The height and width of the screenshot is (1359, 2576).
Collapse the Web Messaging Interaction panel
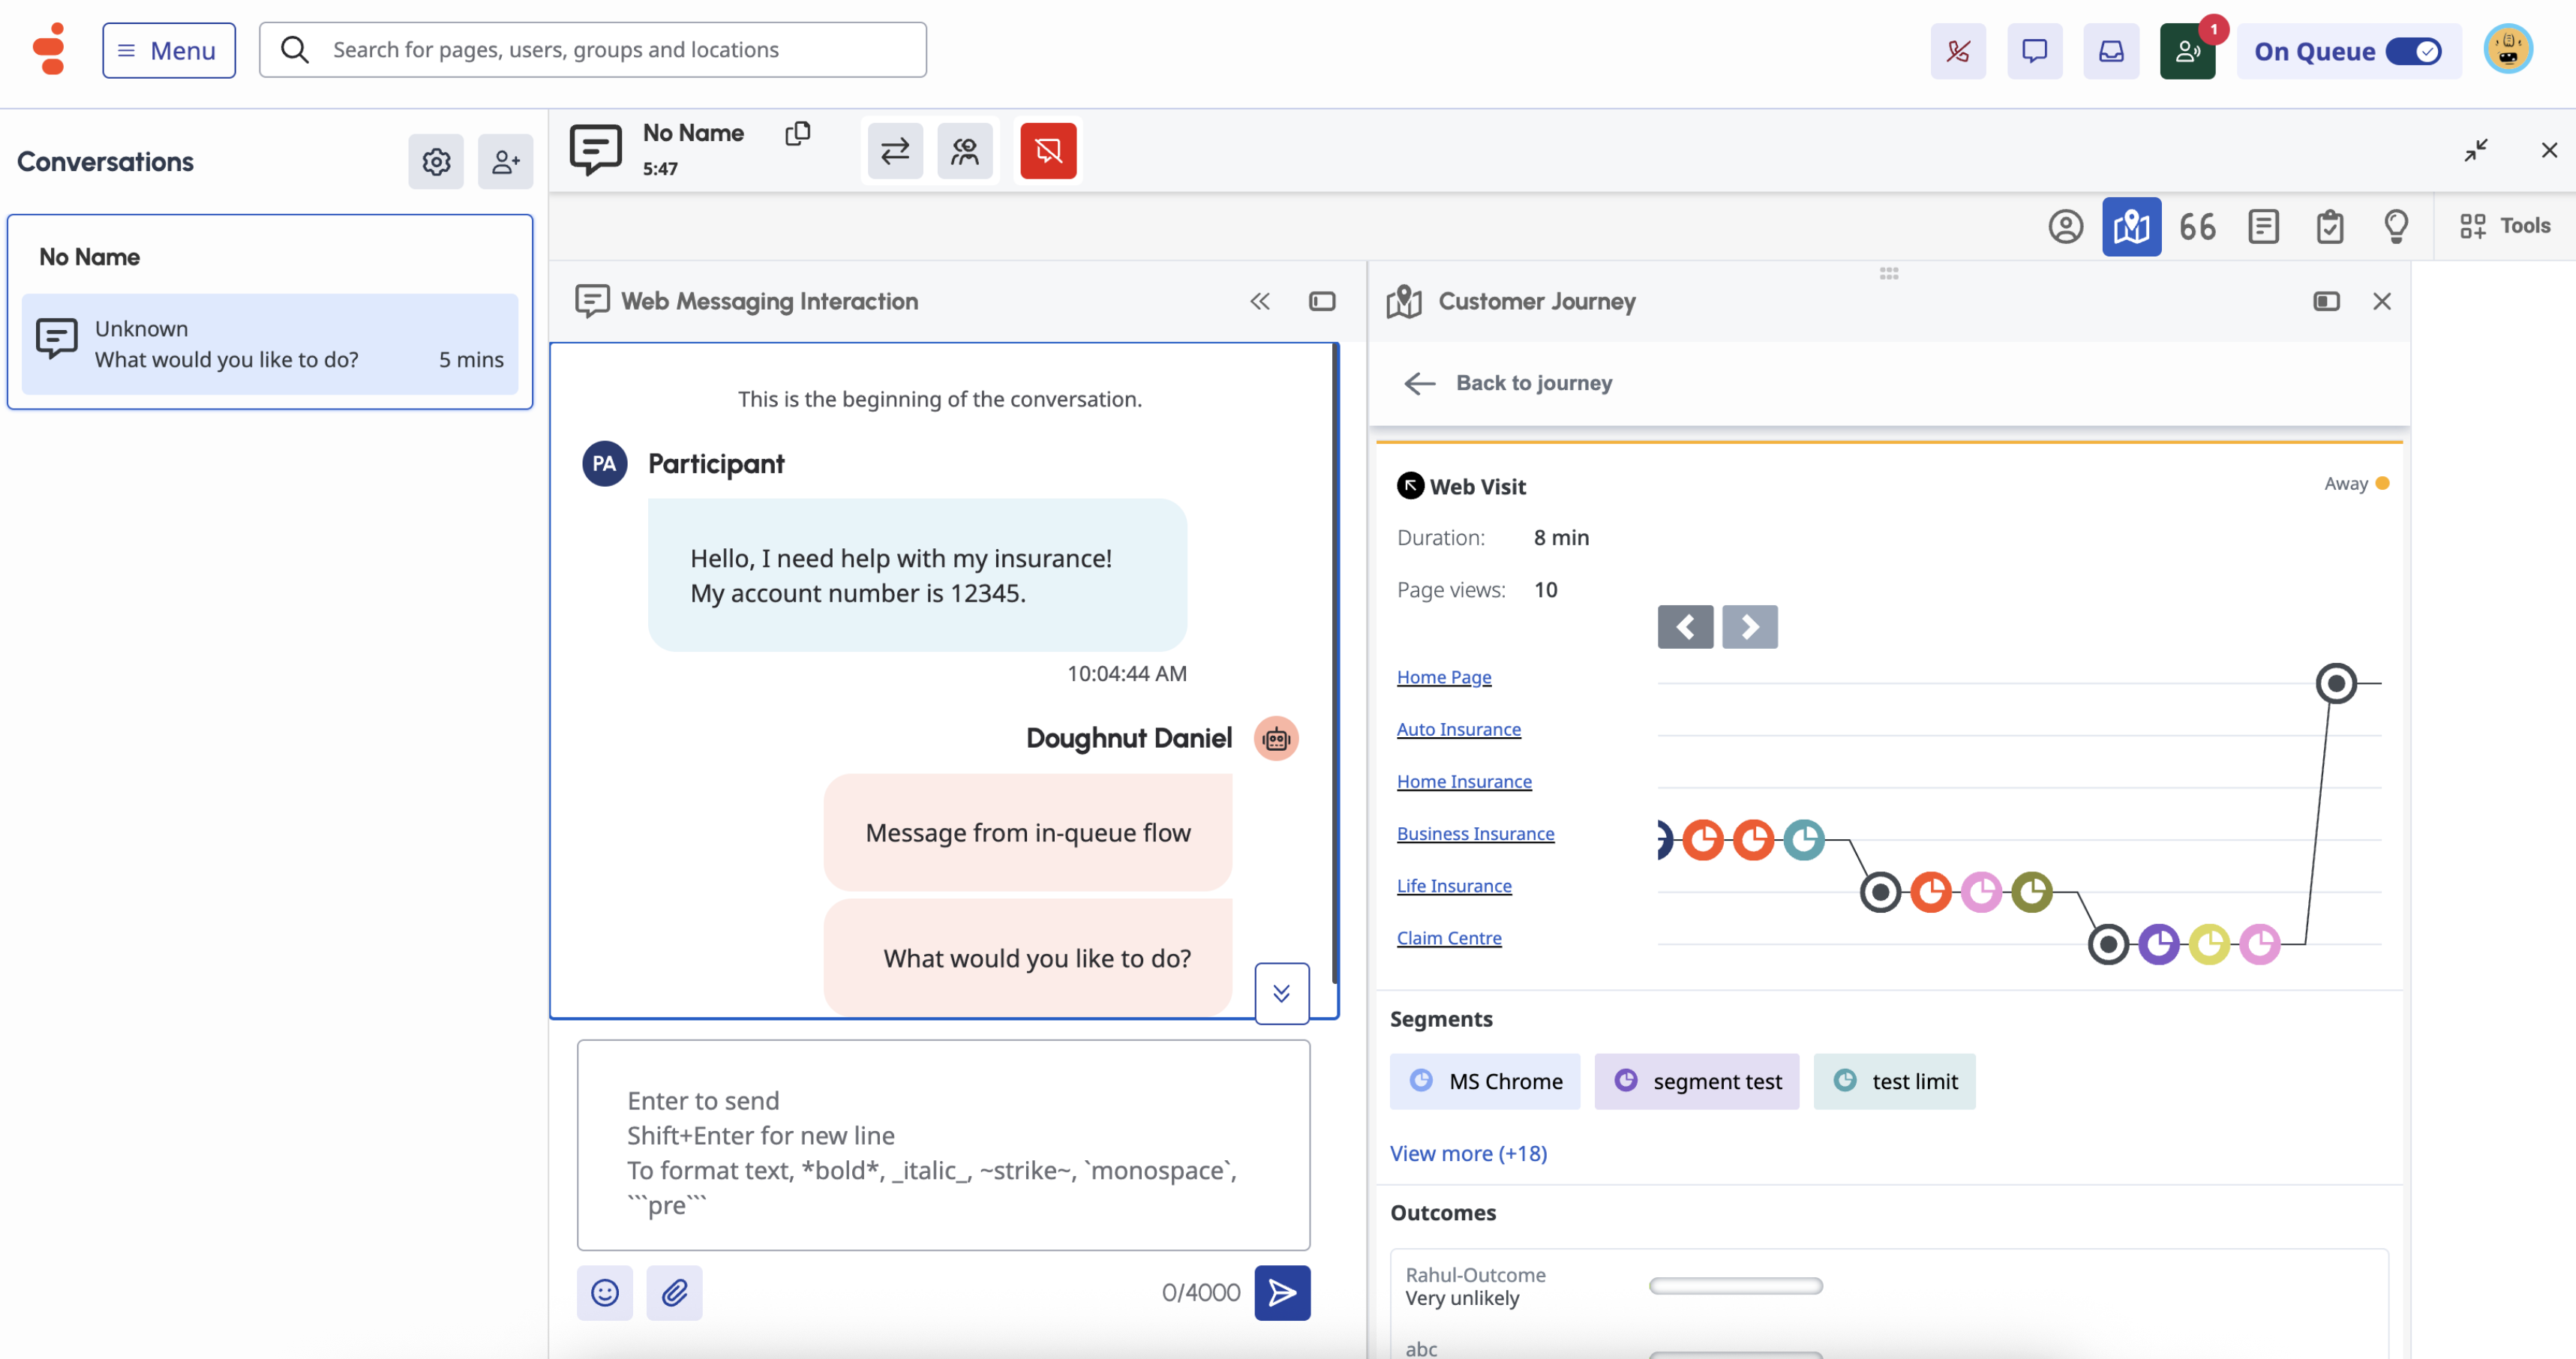coord(1259,301)
